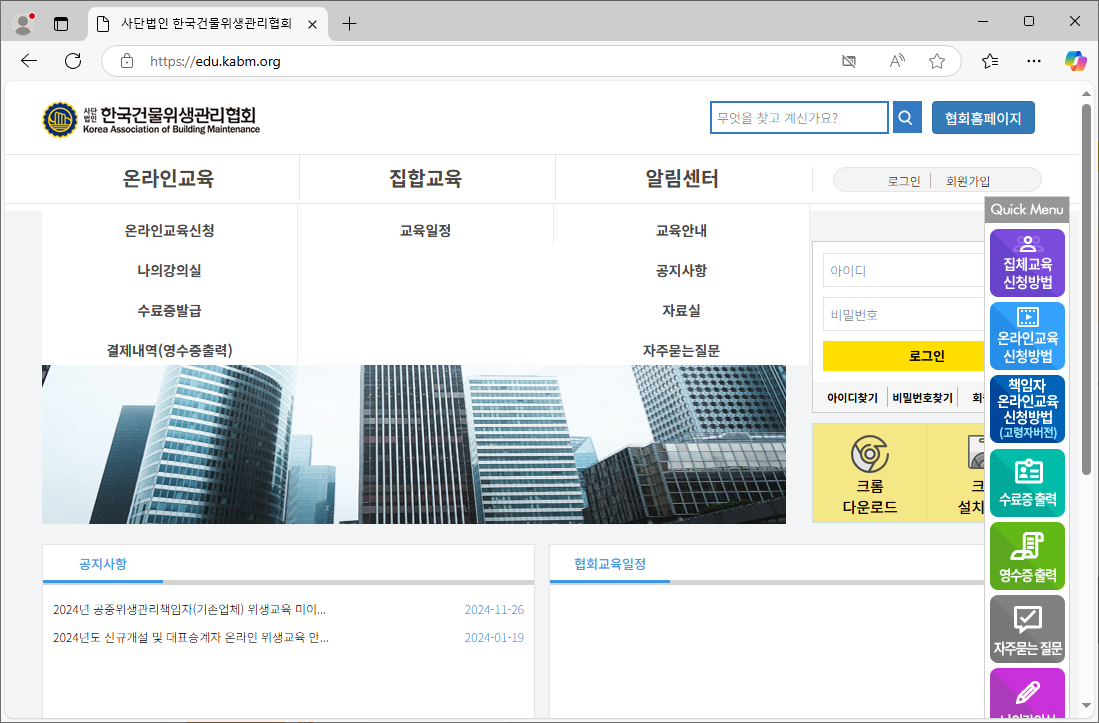This screenshot has height=723, width=1099.
Task: Click the 로그인 link in header
Action: pyautogui.click(x=903, y=181)
